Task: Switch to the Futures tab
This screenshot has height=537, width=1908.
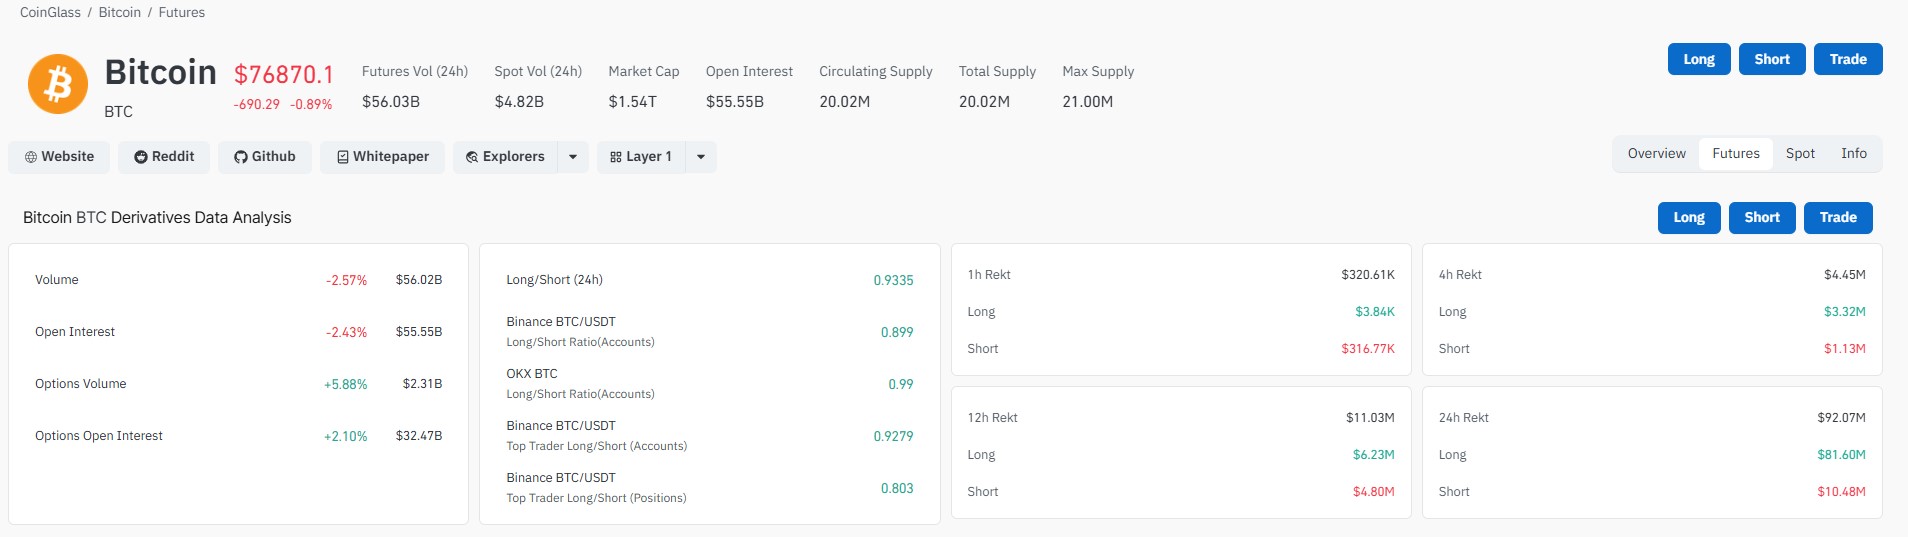Action: coord(1736,154)
